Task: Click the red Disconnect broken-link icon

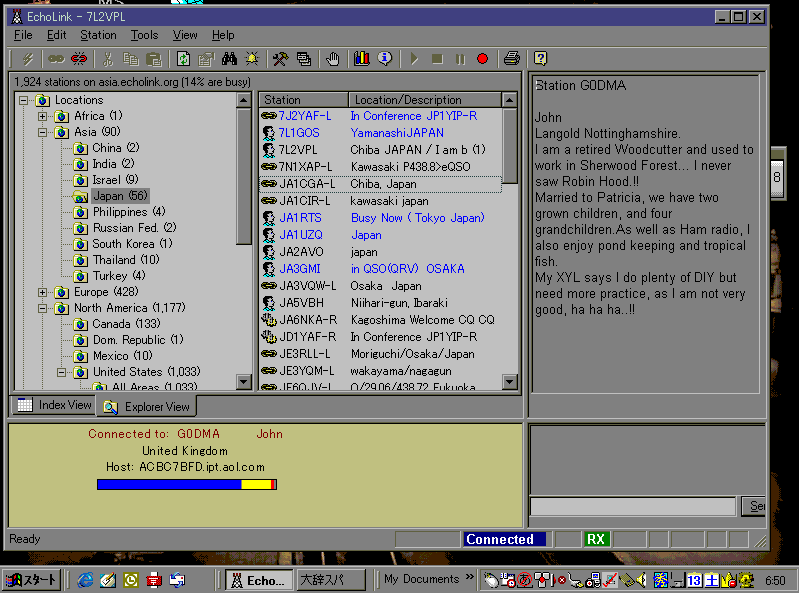Action: click(x=78, y=59)
